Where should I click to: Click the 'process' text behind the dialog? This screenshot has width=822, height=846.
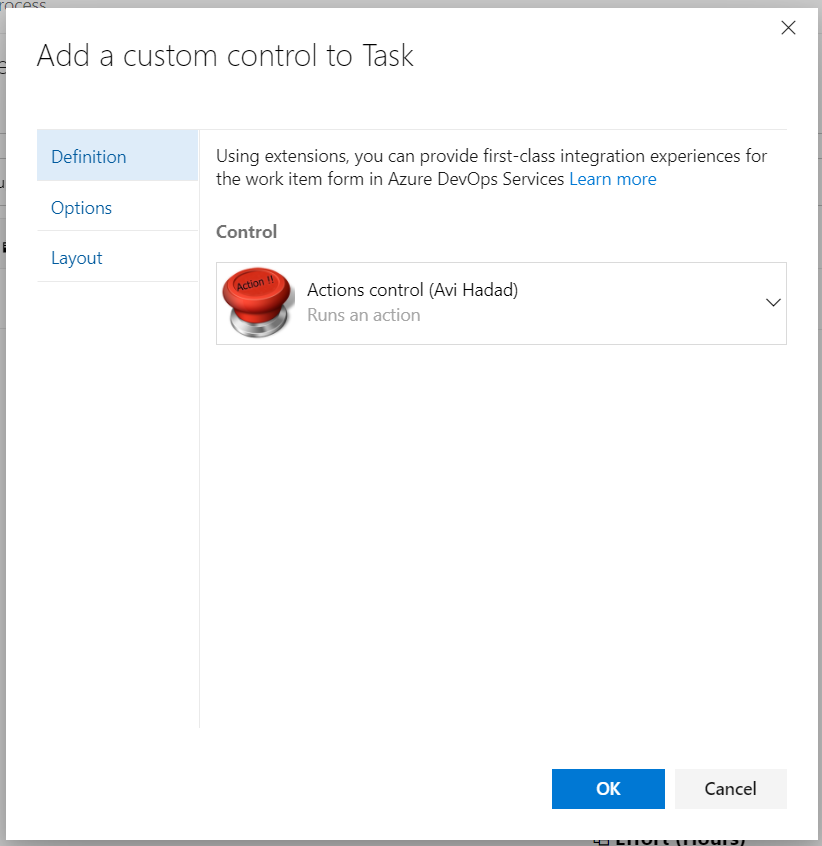click(23, 5)
